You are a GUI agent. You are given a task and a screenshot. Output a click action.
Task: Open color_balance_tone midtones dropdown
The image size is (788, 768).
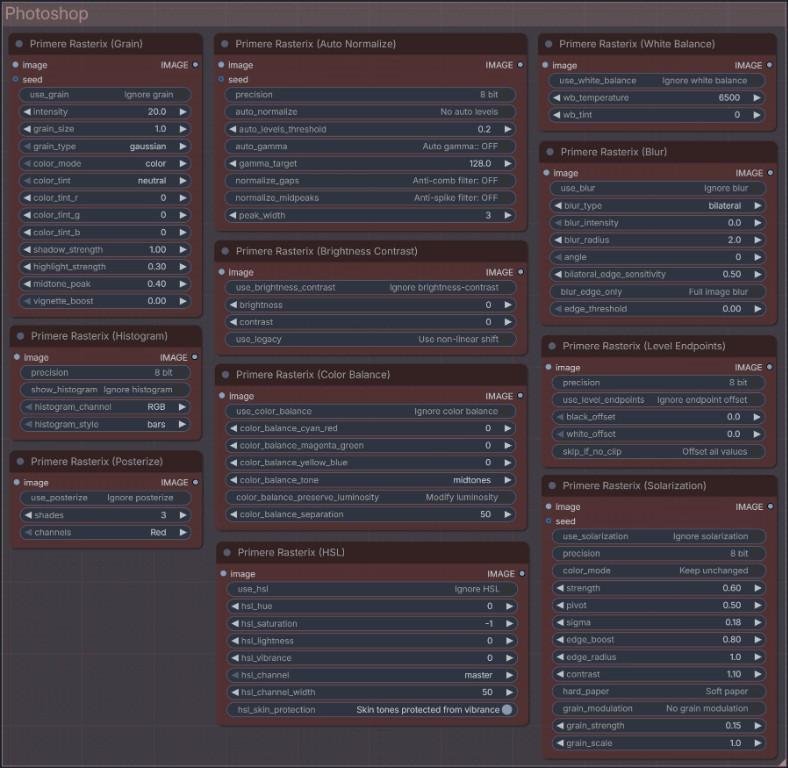[x=371, y=480]
